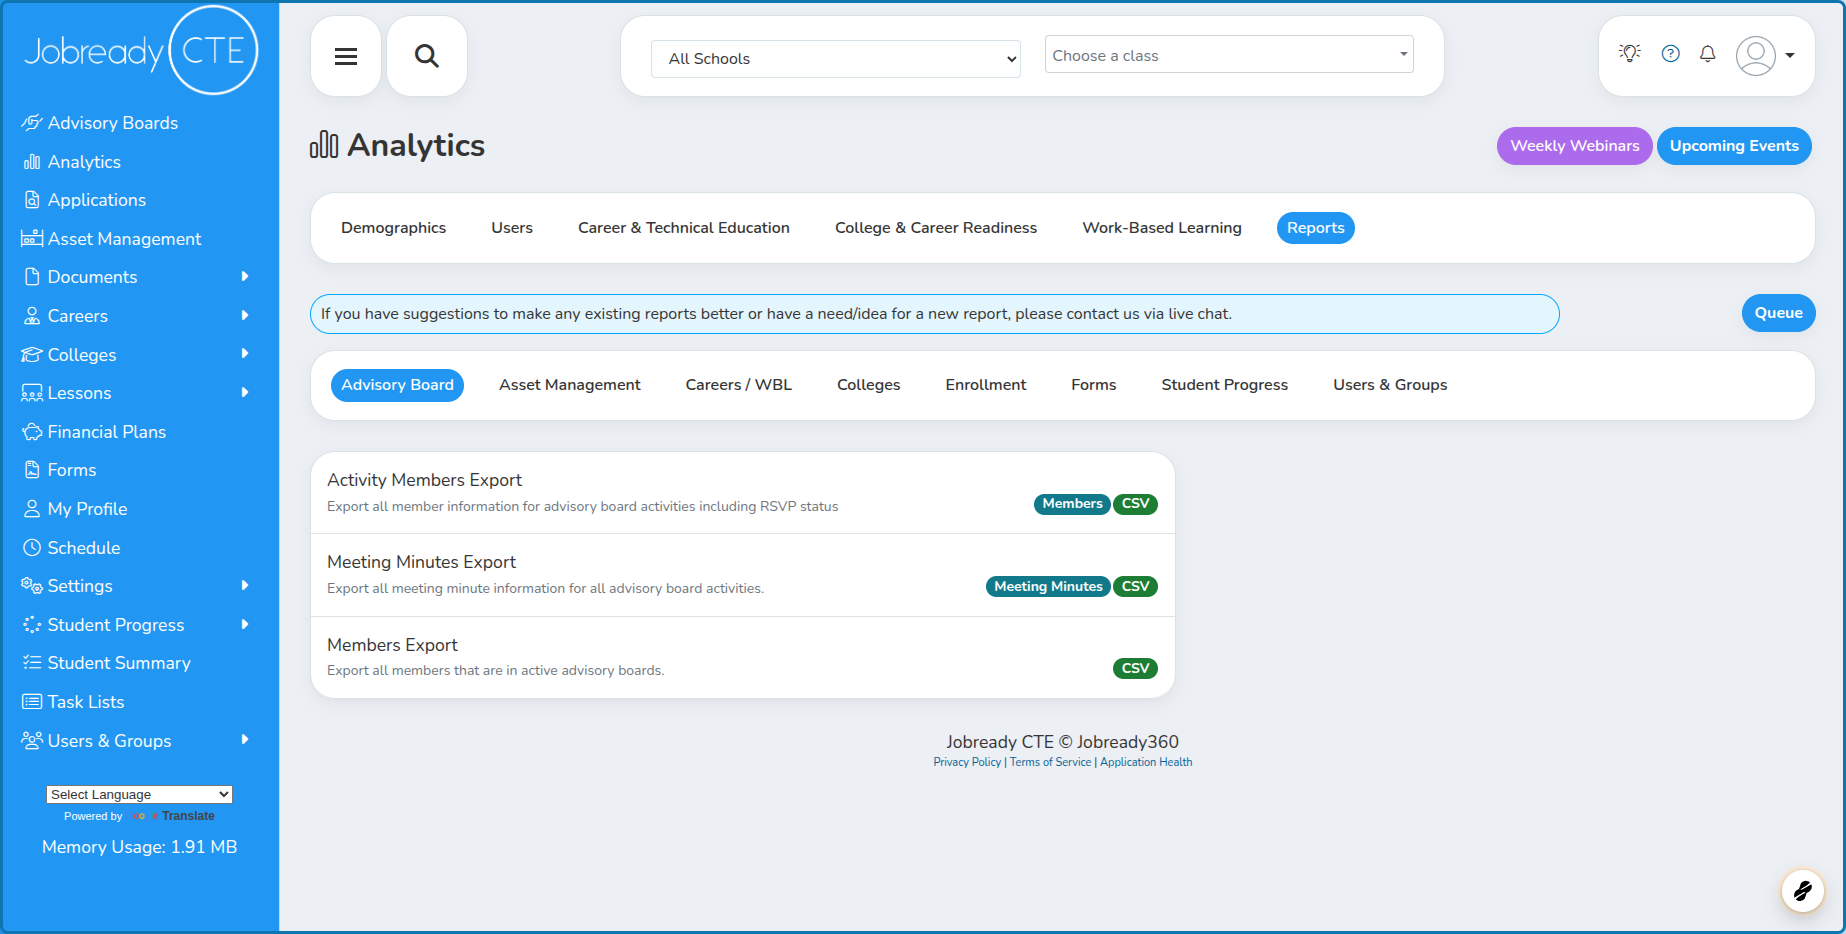This screenshot has height=934, width=1846.
Task: Open help via the question mark icon
Action: pos(1671,54)
